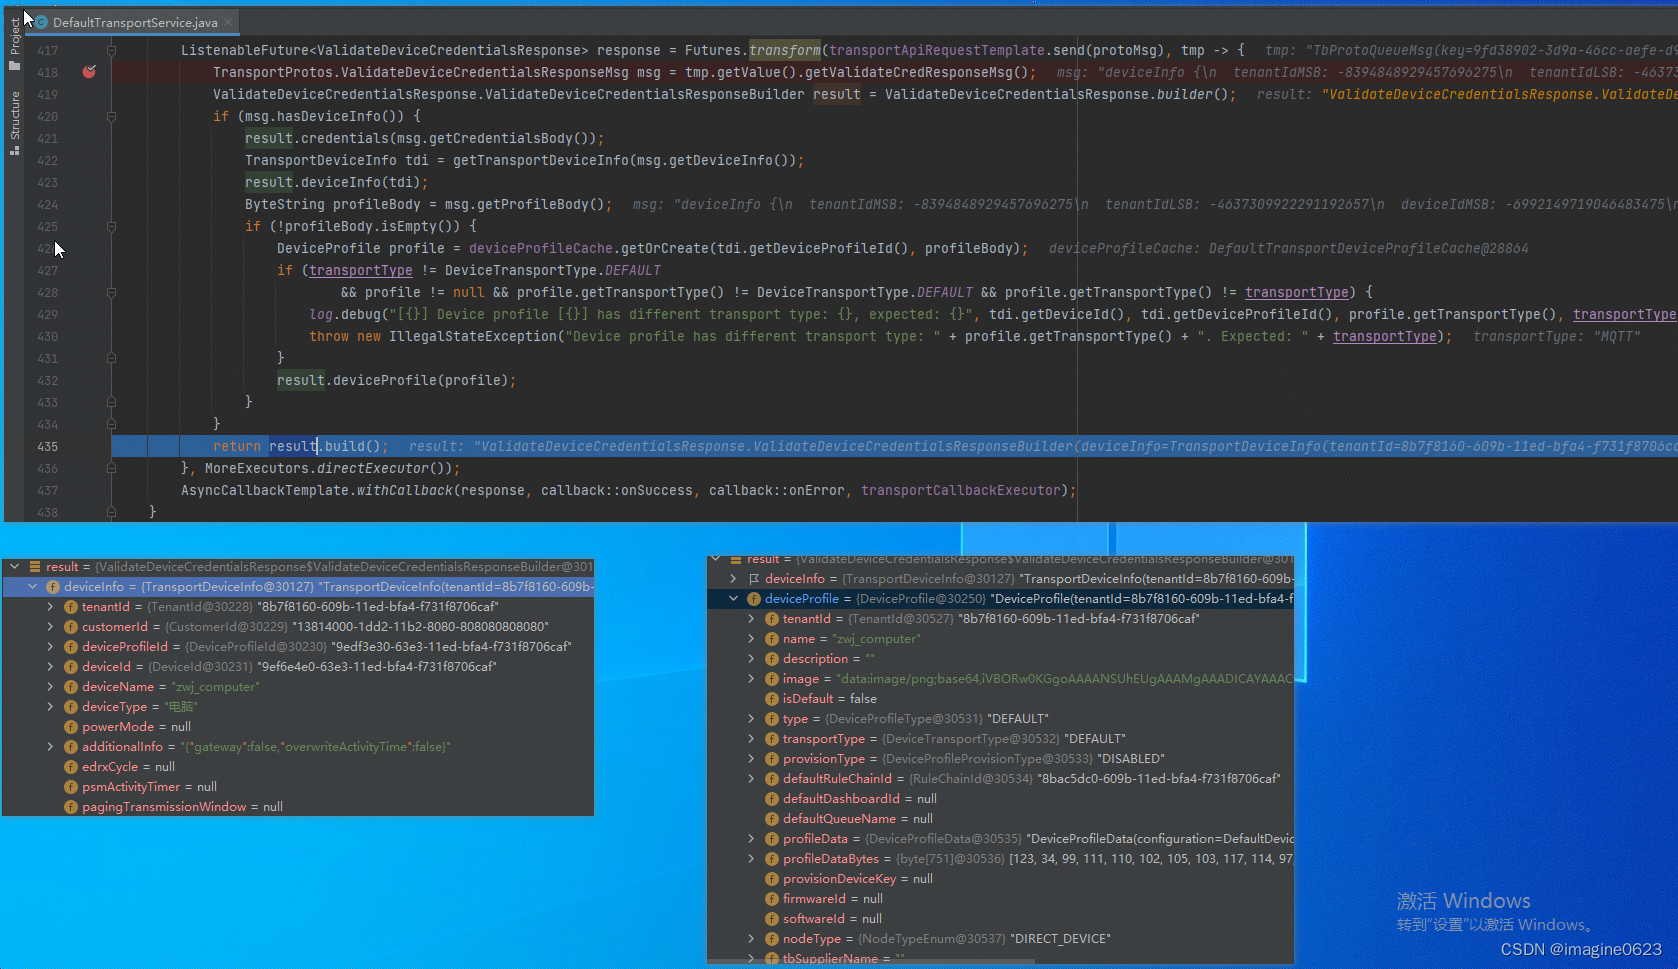The height and width of the screenshot is (969, 1678).
Task: Click the field icon of transportType variable
Action: click(772, 739)
